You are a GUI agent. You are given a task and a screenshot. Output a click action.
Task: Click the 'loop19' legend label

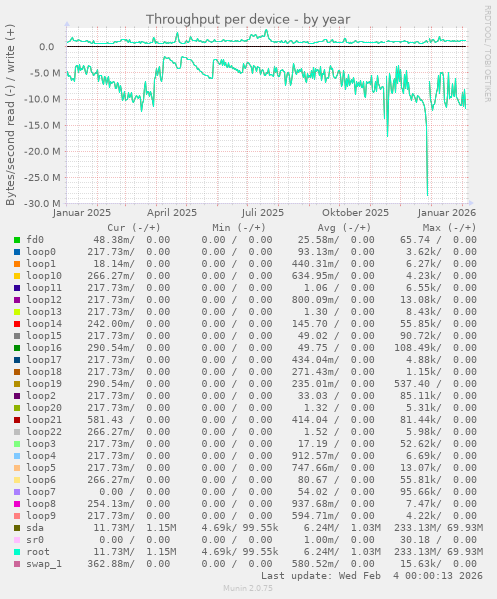pyautogui.click(x=44, y=384)
